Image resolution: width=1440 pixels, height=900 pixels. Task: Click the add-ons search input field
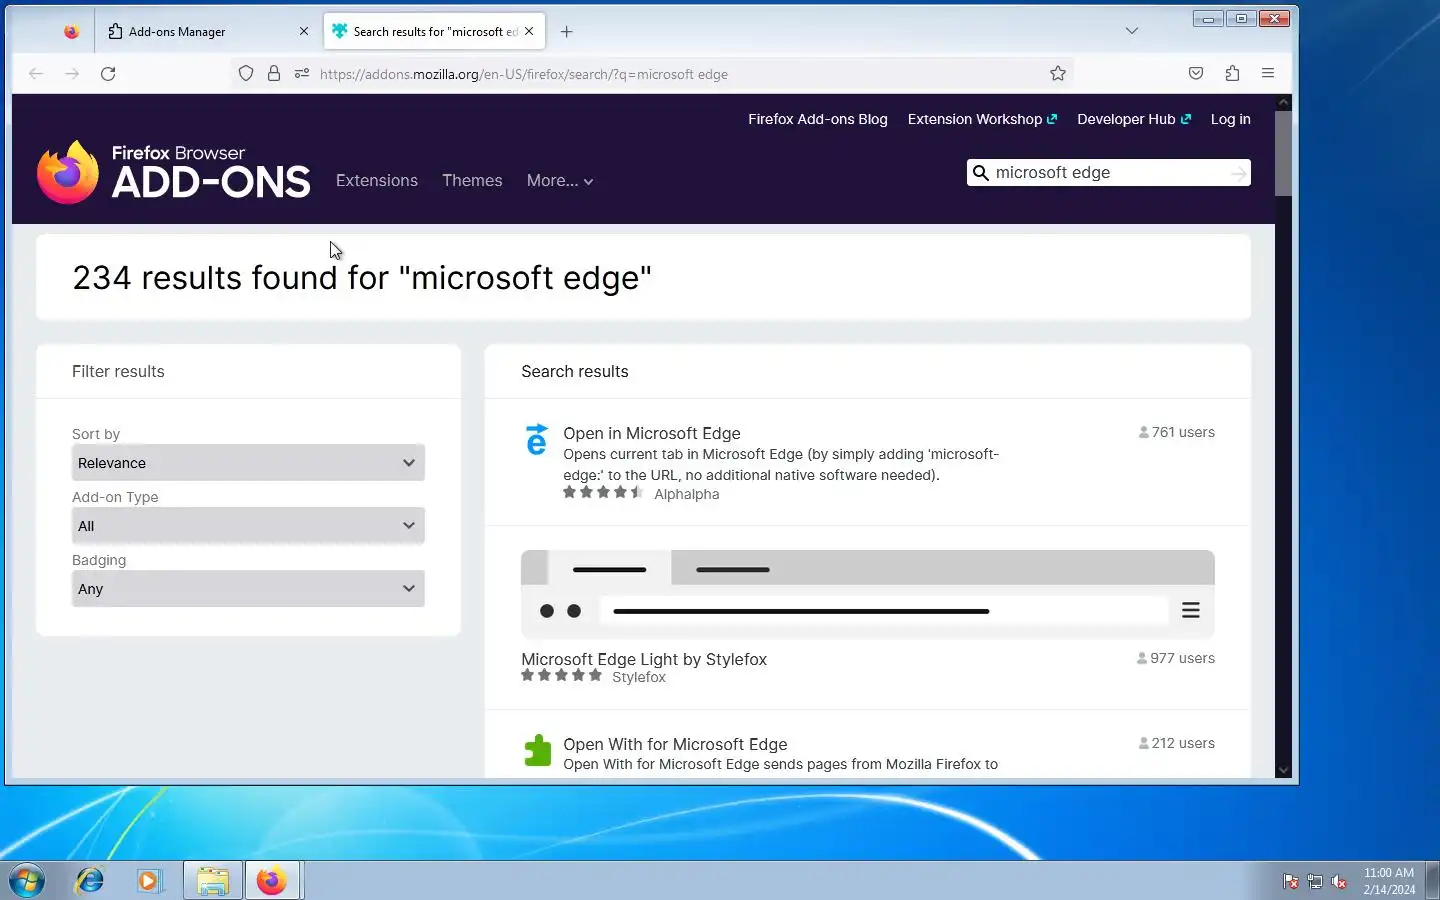tap(1108, 173)
